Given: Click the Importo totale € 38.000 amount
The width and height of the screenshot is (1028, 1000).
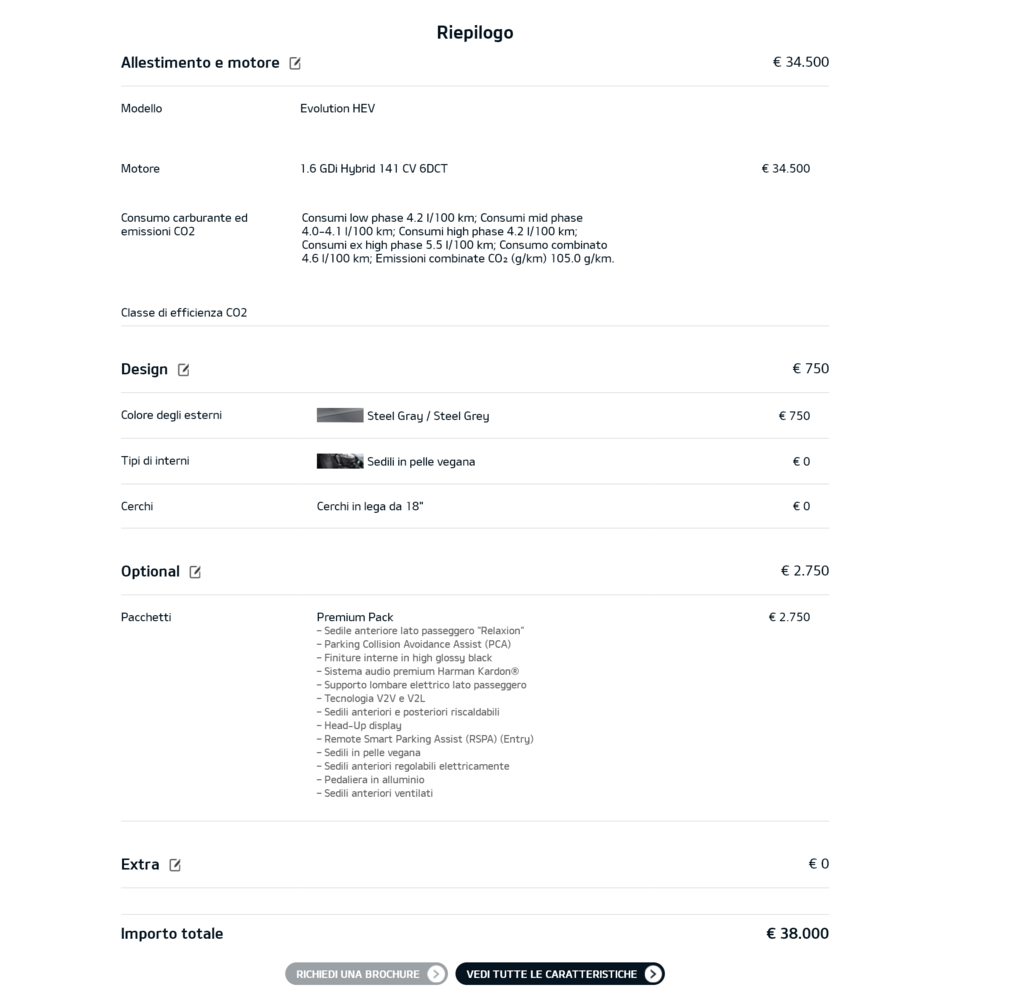Looking at the screenshot, I should tap(797, 933).
